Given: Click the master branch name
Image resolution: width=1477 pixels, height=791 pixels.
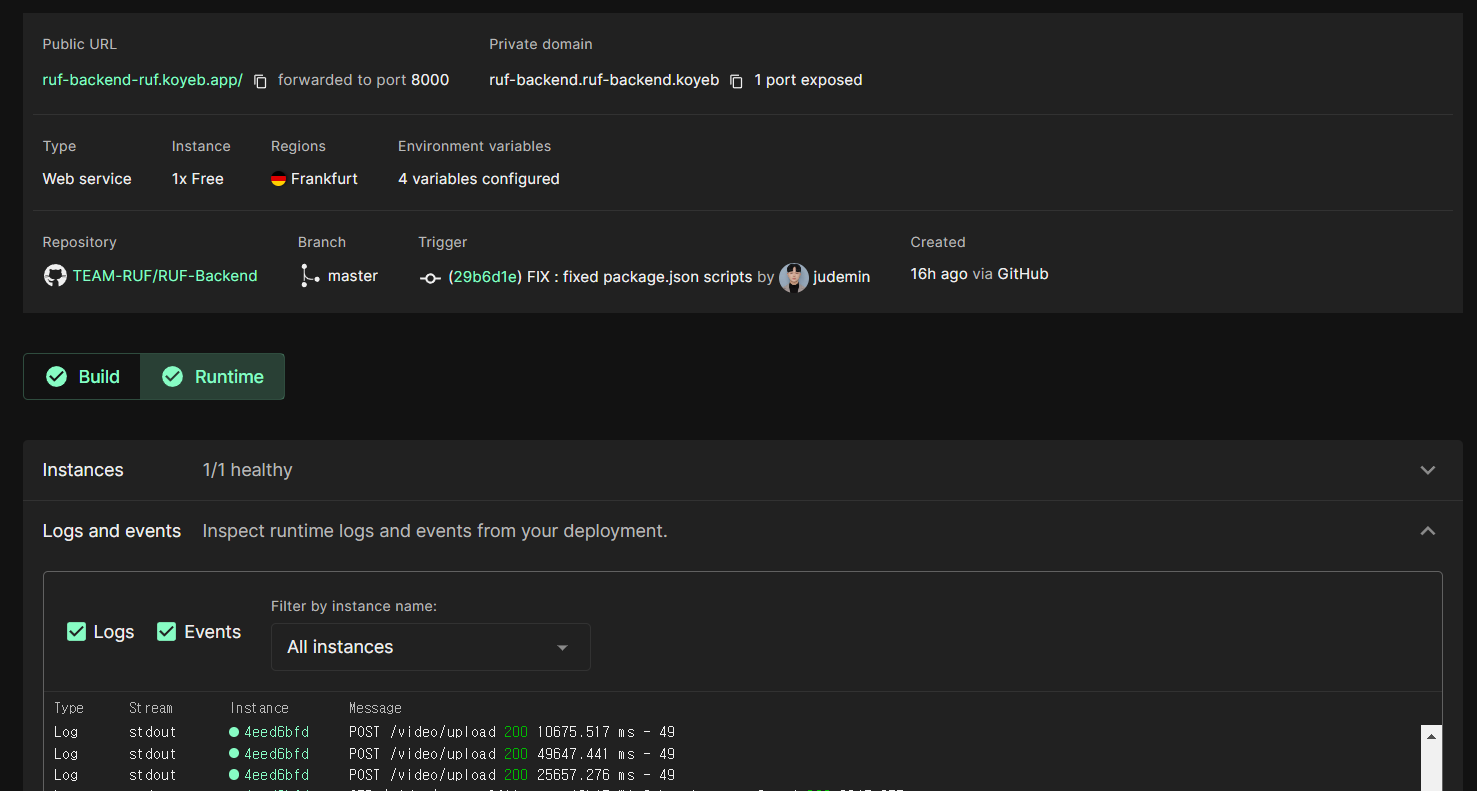Looking at the screenshot, I should [353, 276].
